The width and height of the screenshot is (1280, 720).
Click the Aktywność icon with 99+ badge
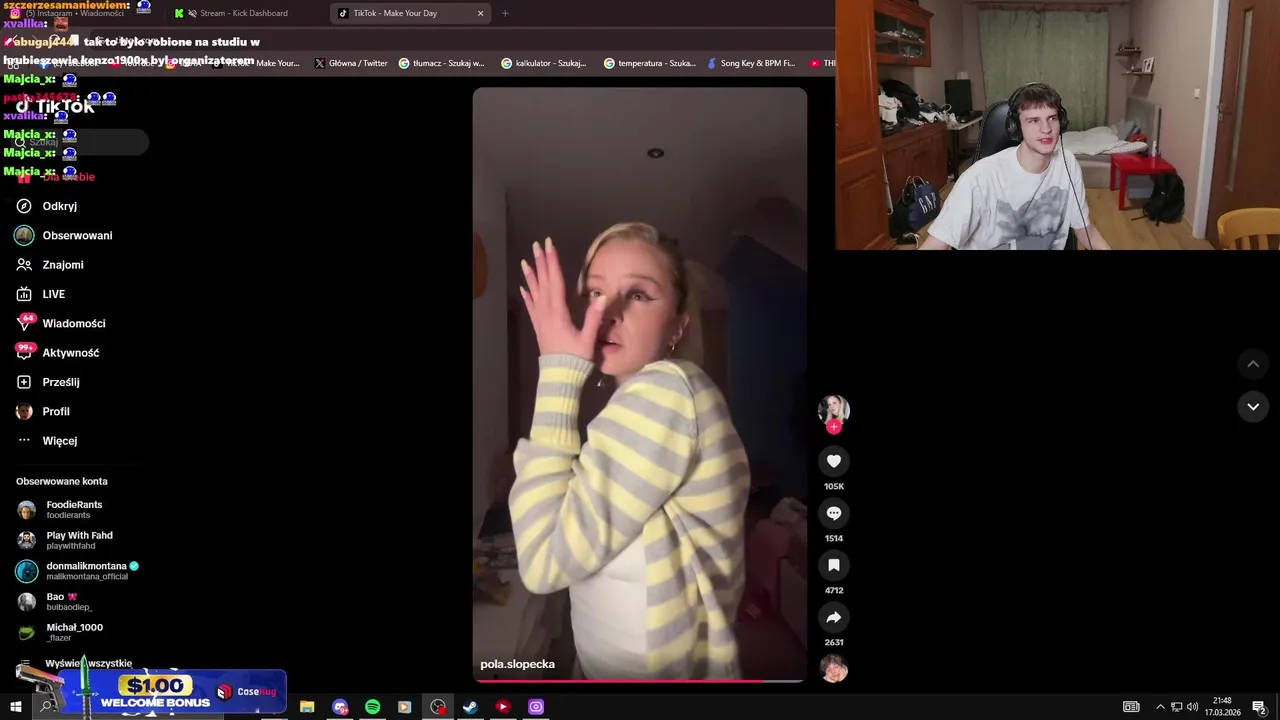click(25, 352)
